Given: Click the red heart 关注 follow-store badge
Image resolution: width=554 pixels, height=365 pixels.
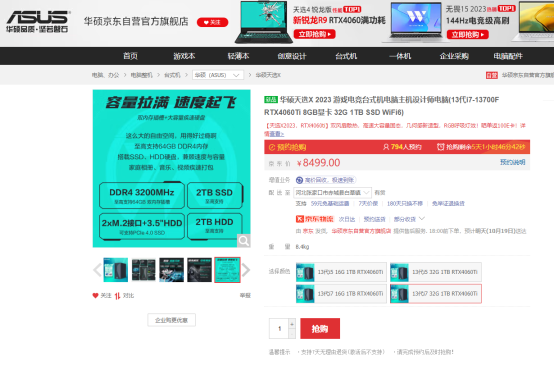Looking at the screenshot, I should [x=212, y=22].
